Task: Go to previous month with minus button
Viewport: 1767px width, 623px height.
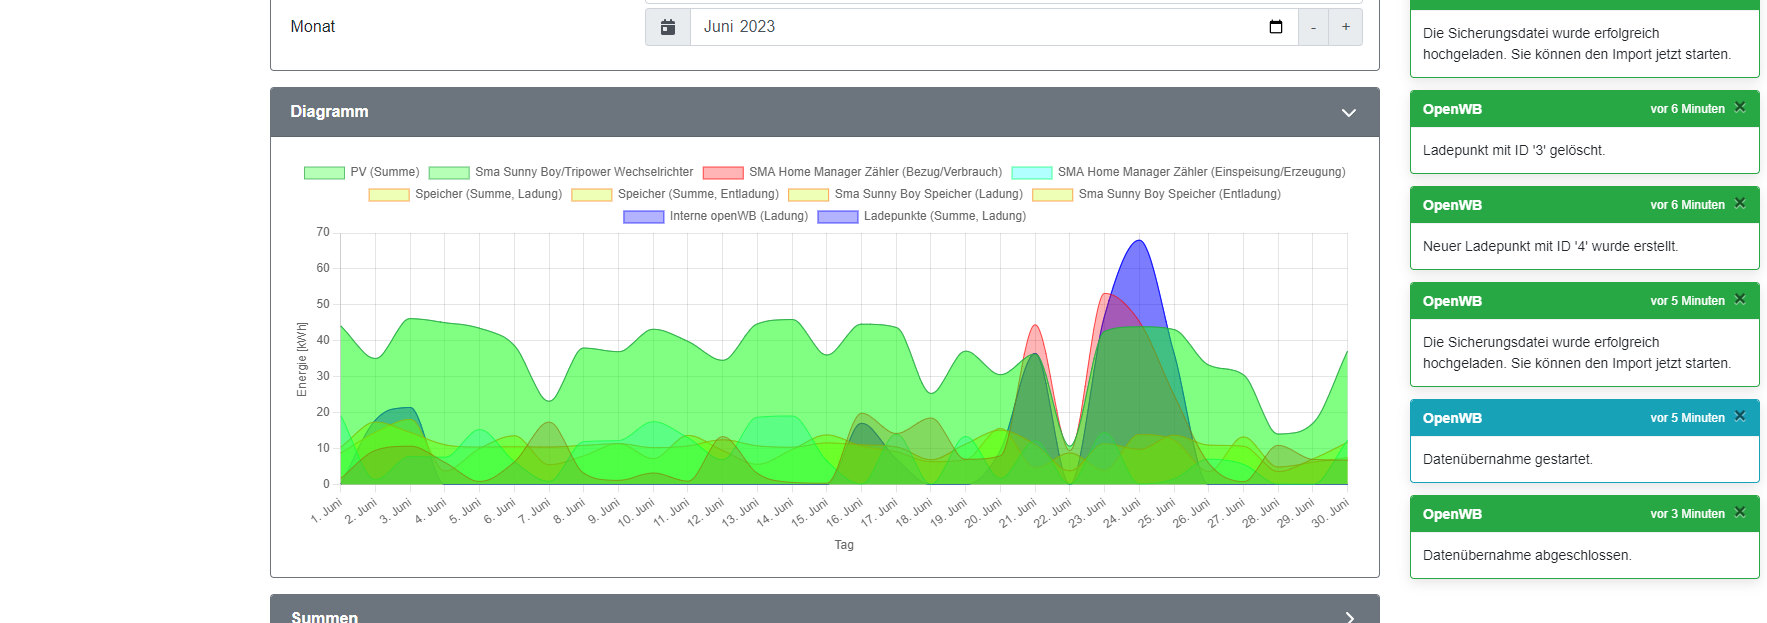Action: coord(1313,27)
